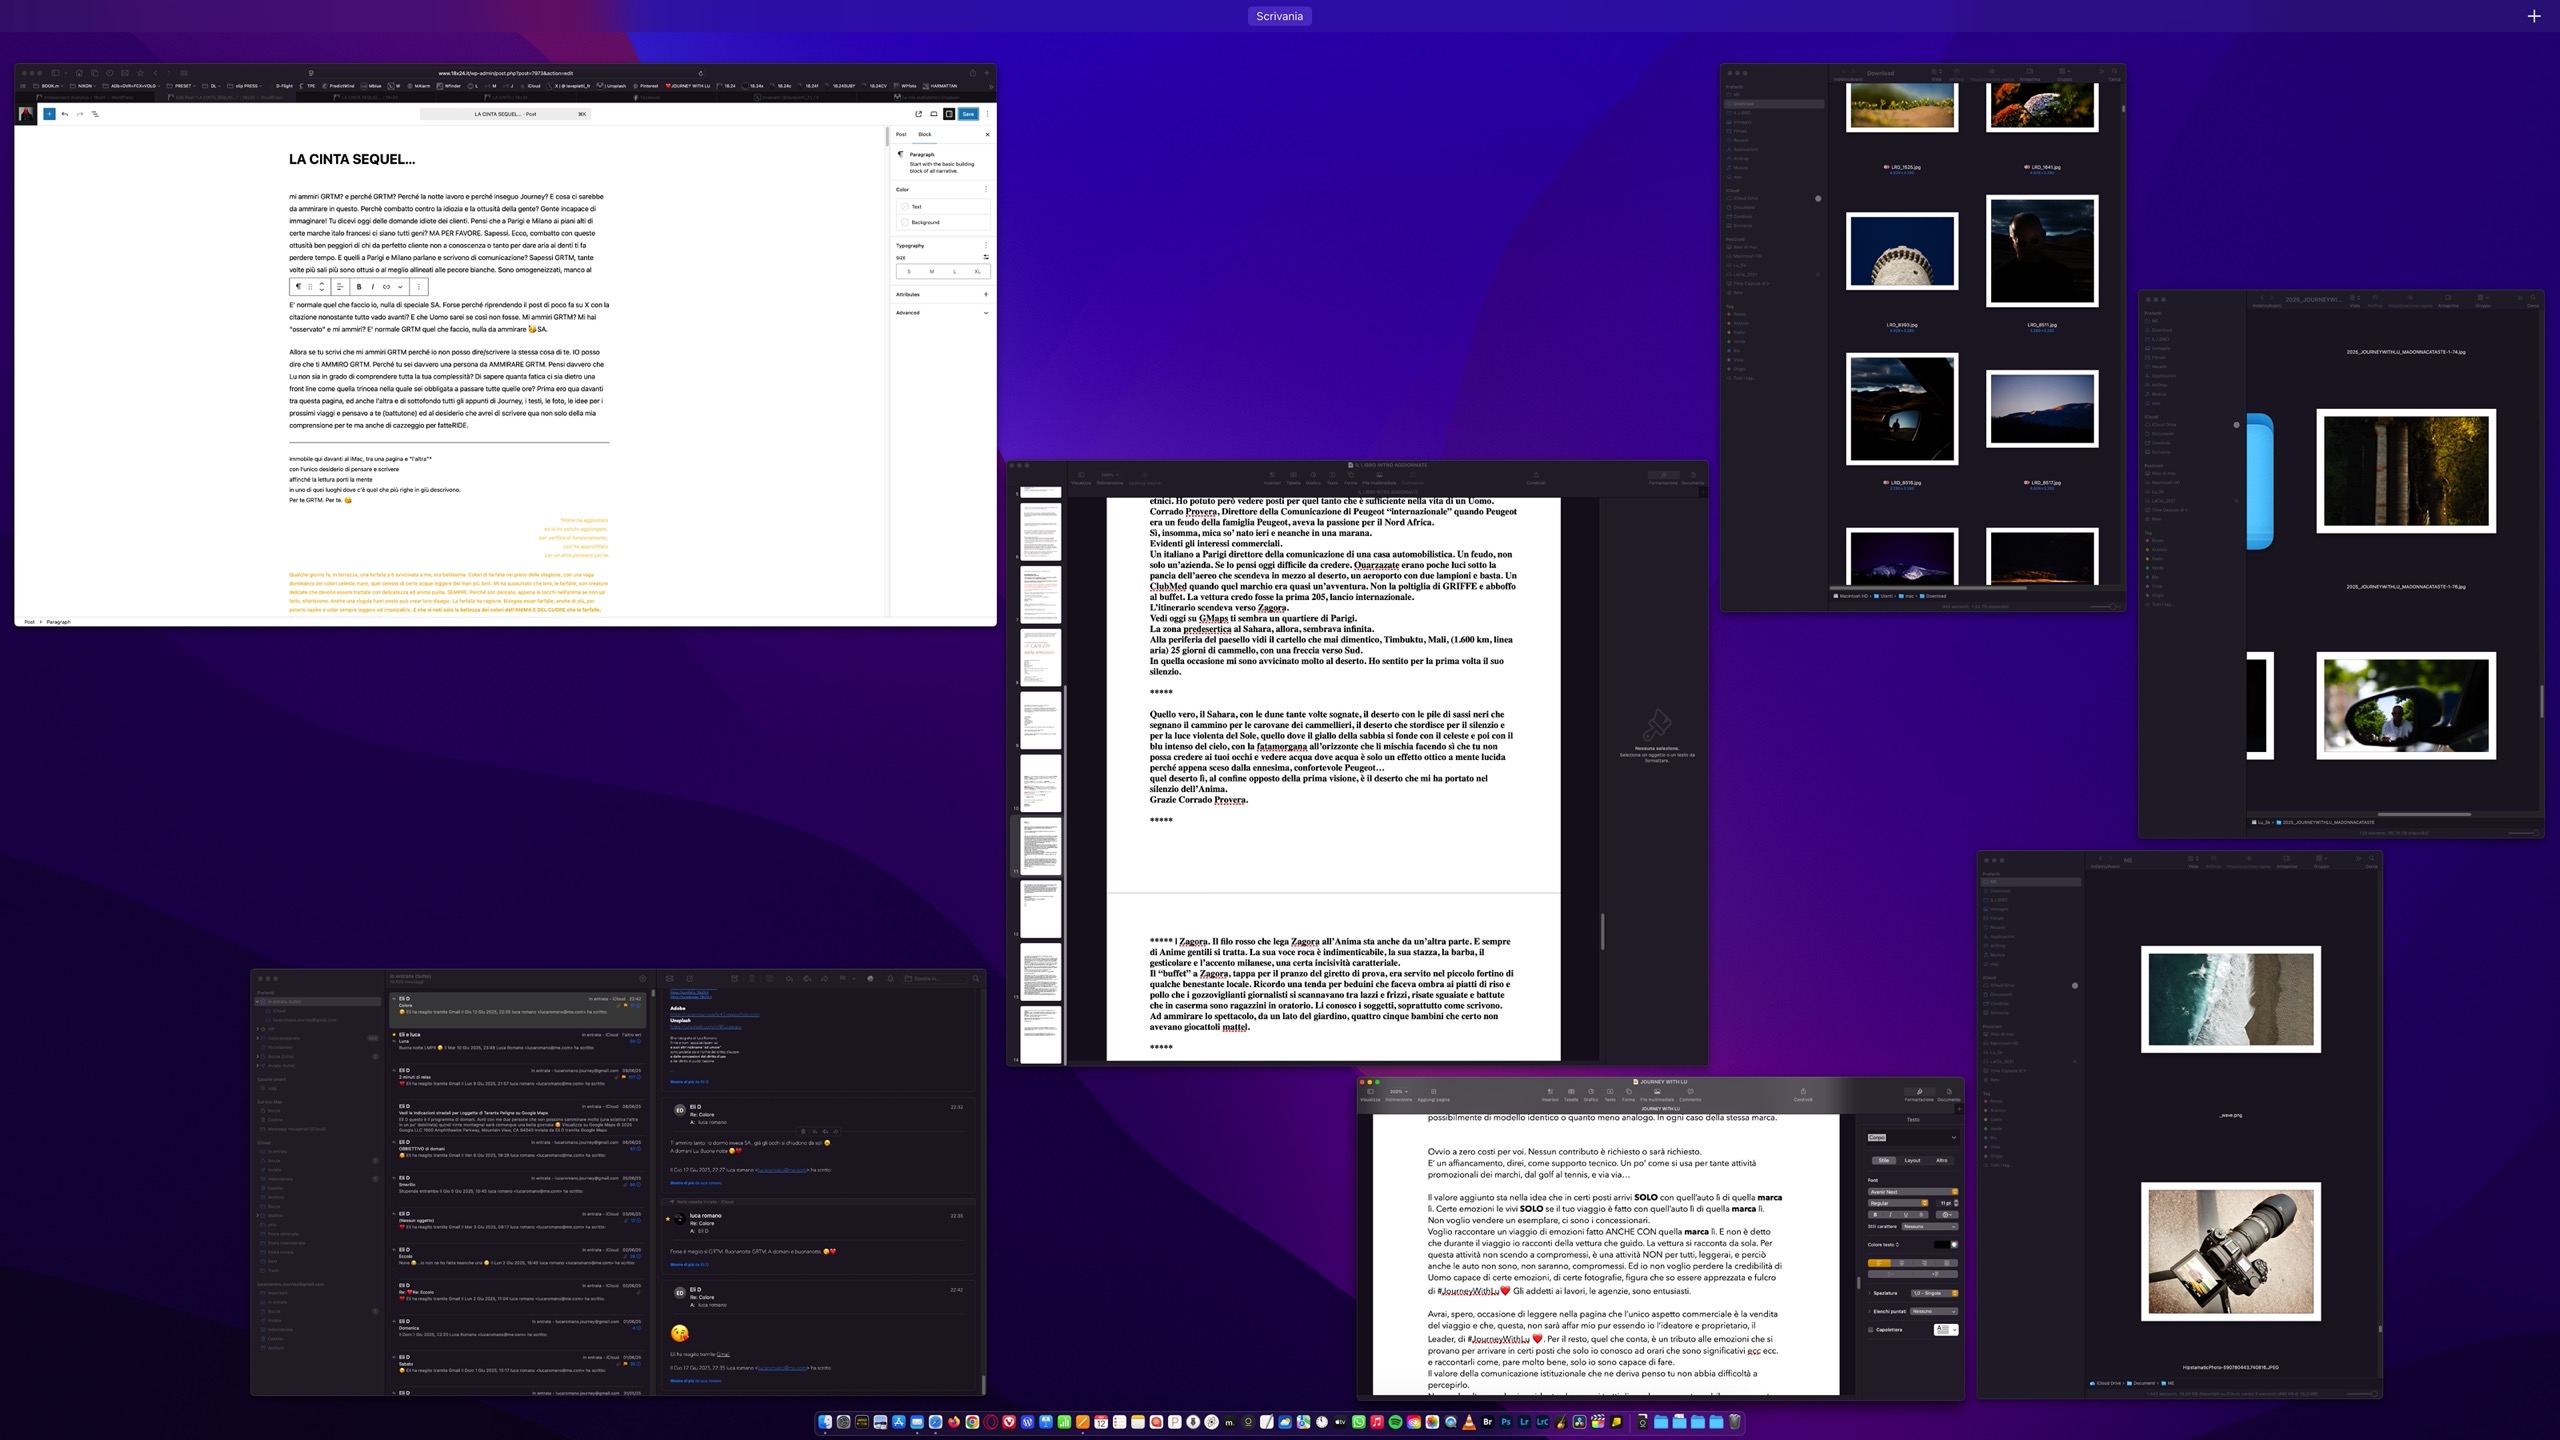
Task: Toggle bold in WordPress block toolbar
Action: click(x=359, y=287)
